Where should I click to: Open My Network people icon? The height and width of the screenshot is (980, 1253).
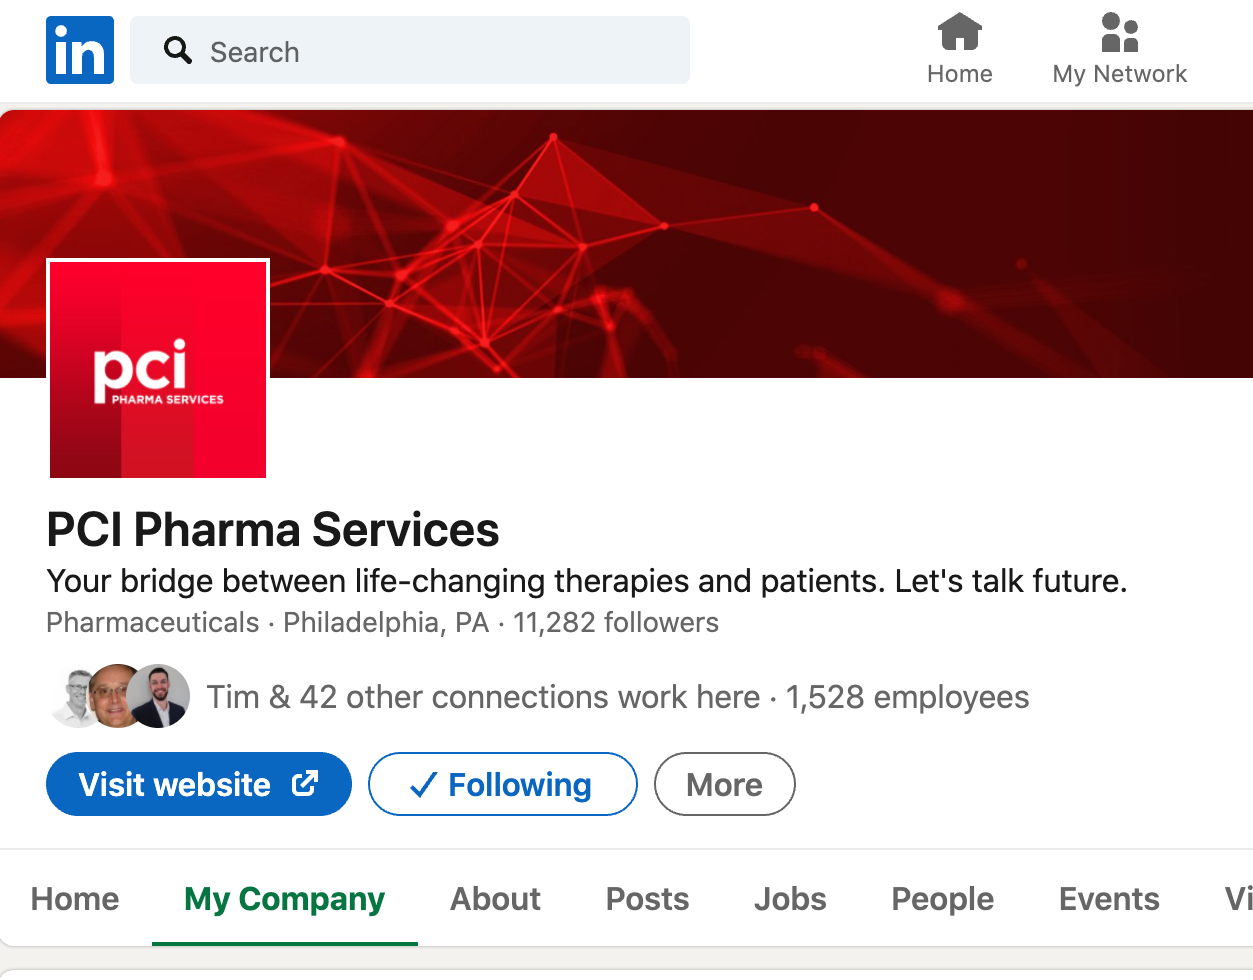(x=1120, y=32)
